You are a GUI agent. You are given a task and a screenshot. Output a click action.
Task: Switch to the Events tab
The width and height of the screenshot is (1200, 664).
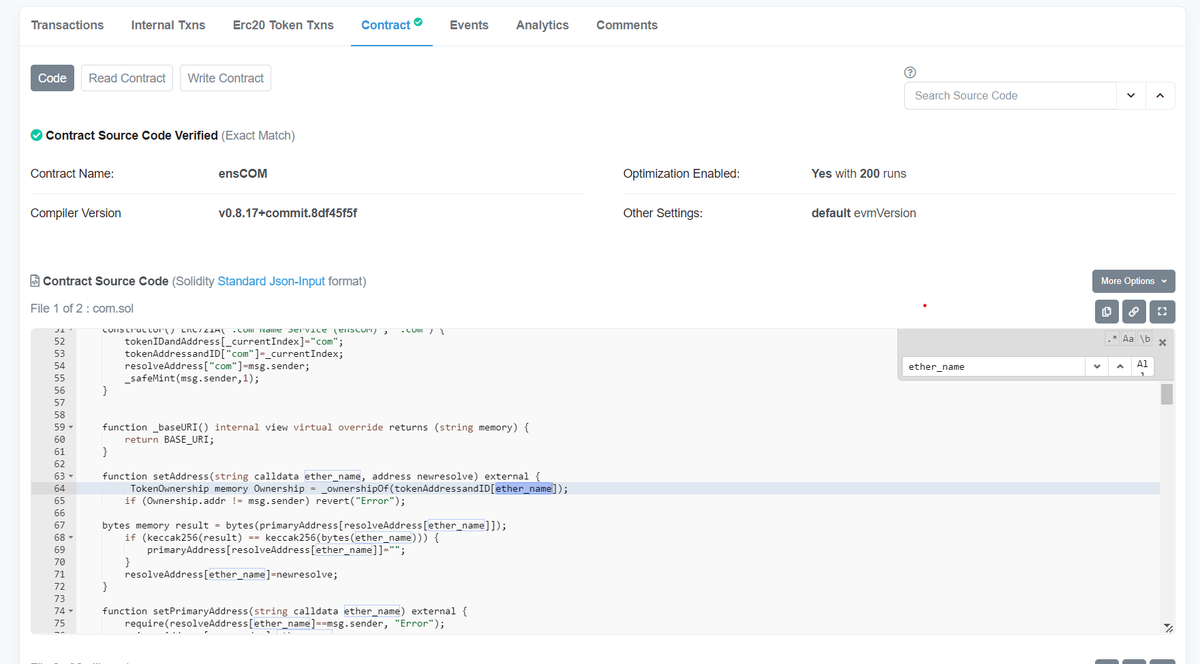468,25
